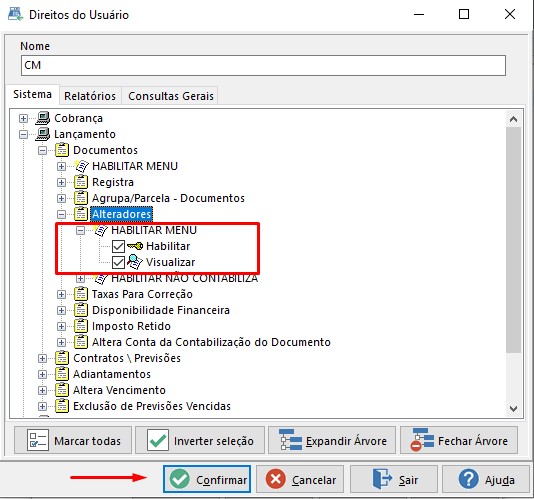
Task: Open the Consultas Gerais tab
Action: coord(171,96)
